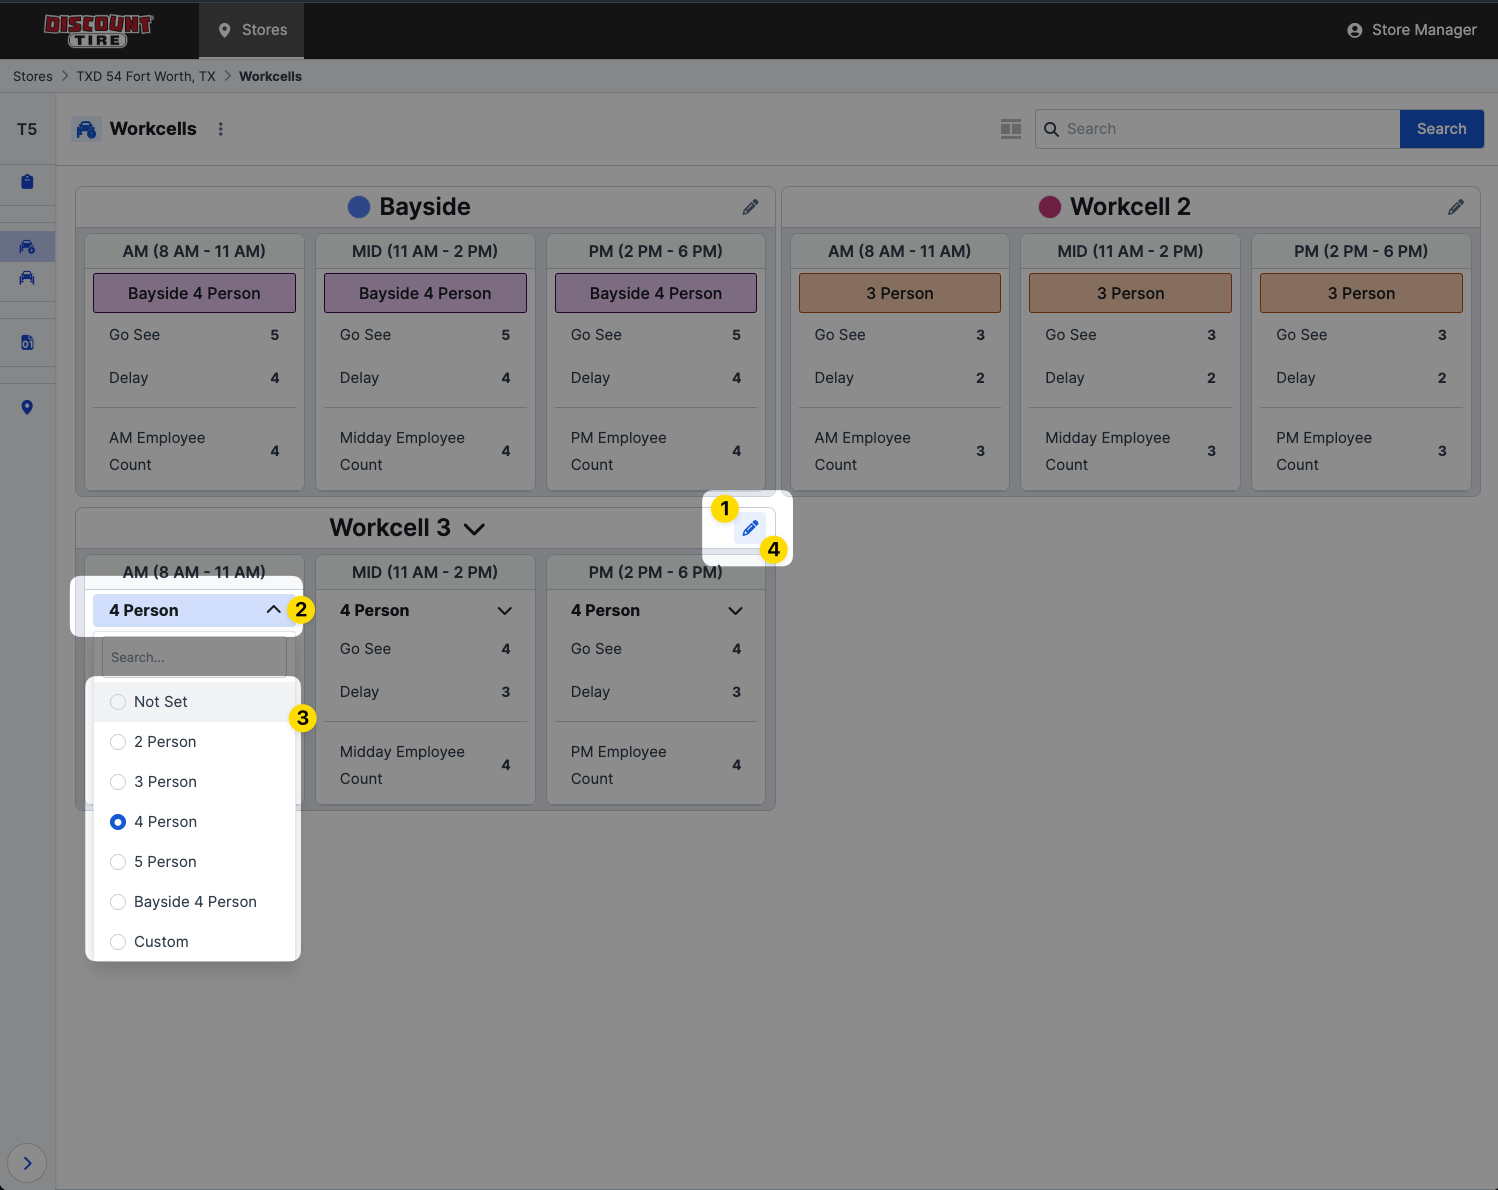
Task: Expand the MID shift '4 Person' dropdown
Action: [504, 611]
